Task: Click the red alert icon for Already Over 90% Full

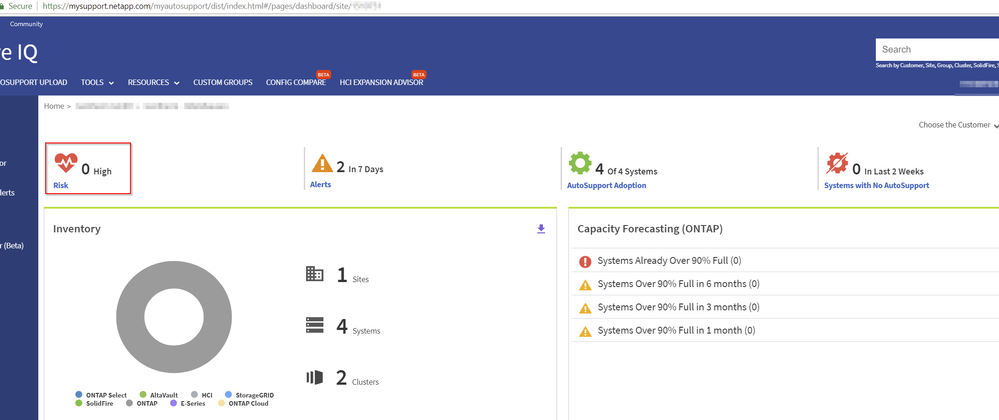Action: [x=585, y=261]
